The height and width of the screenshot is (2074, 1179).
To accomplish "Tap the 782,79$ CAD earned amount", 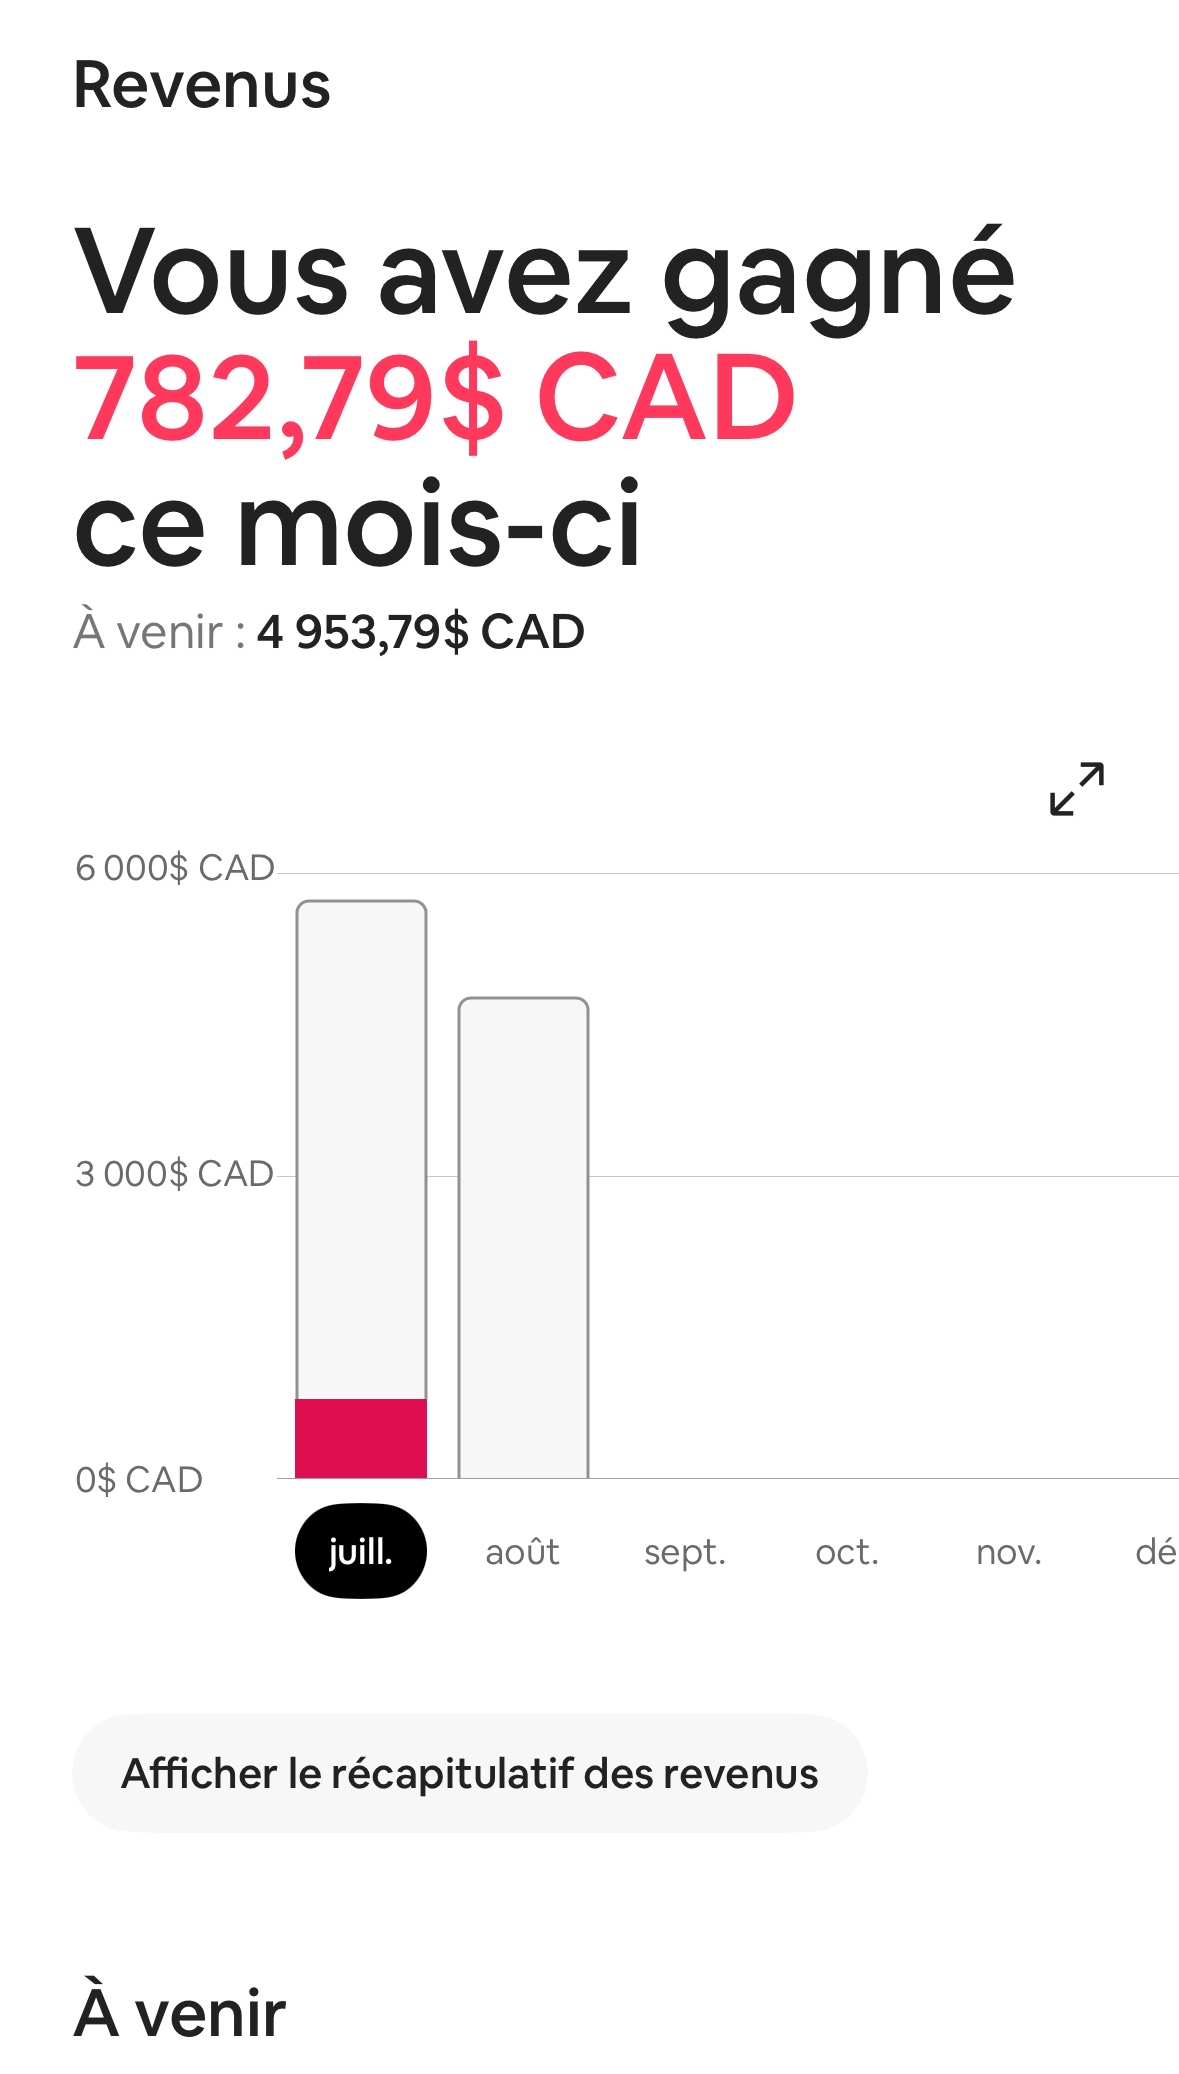I will pos(434,398).
